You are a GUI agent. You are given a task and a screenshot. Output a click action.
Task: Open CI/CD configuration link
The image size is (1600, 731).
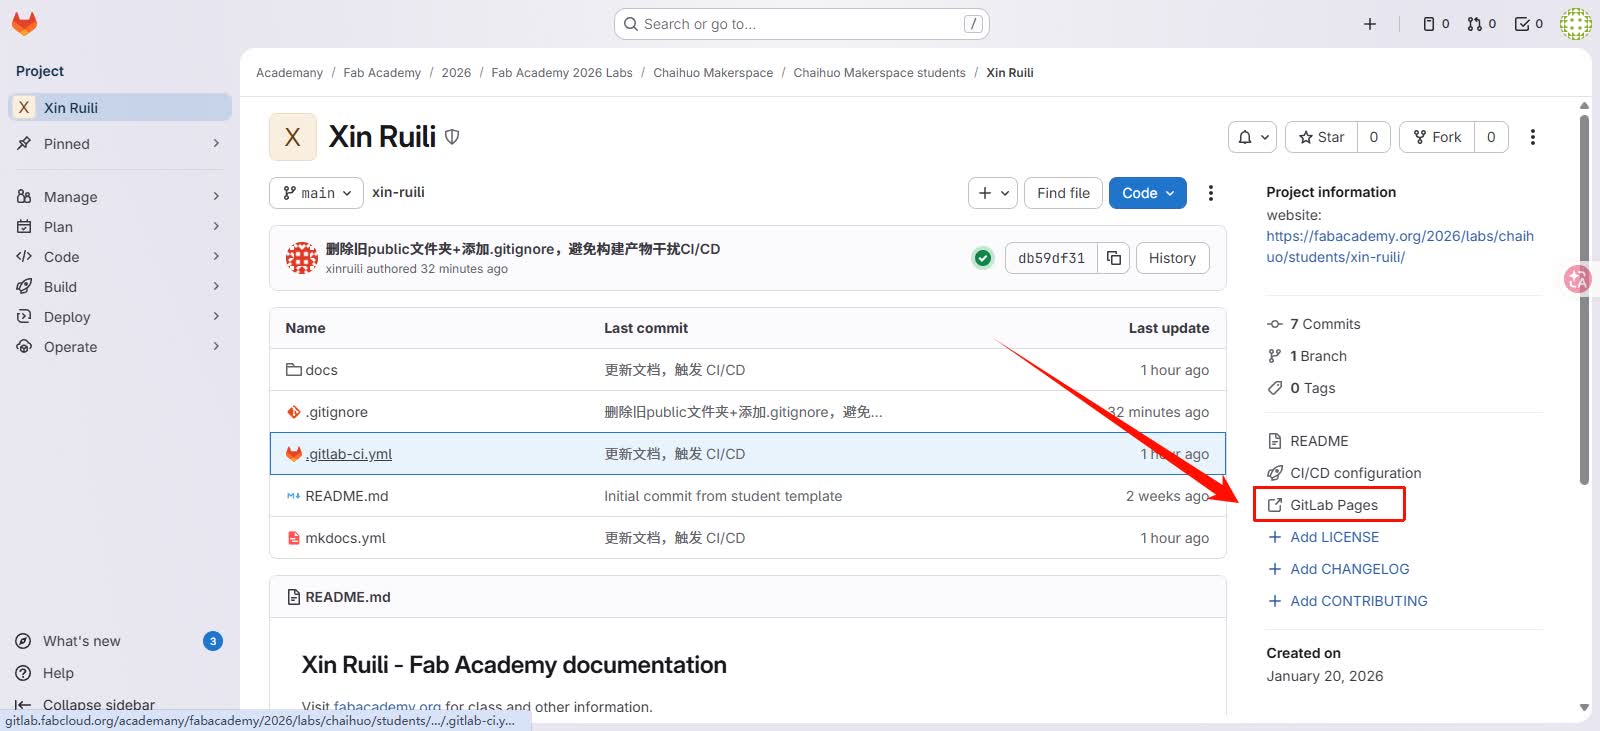[1355, 473]
